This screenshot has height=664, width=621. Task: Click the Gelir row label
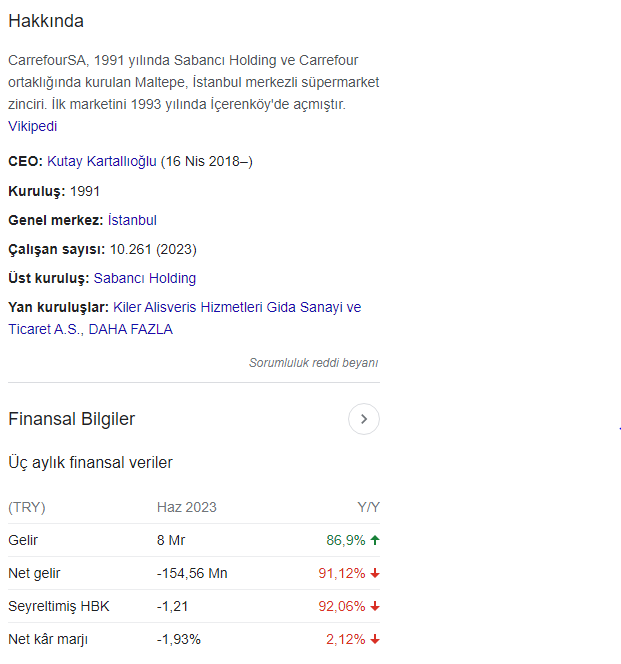pos(23,540)
